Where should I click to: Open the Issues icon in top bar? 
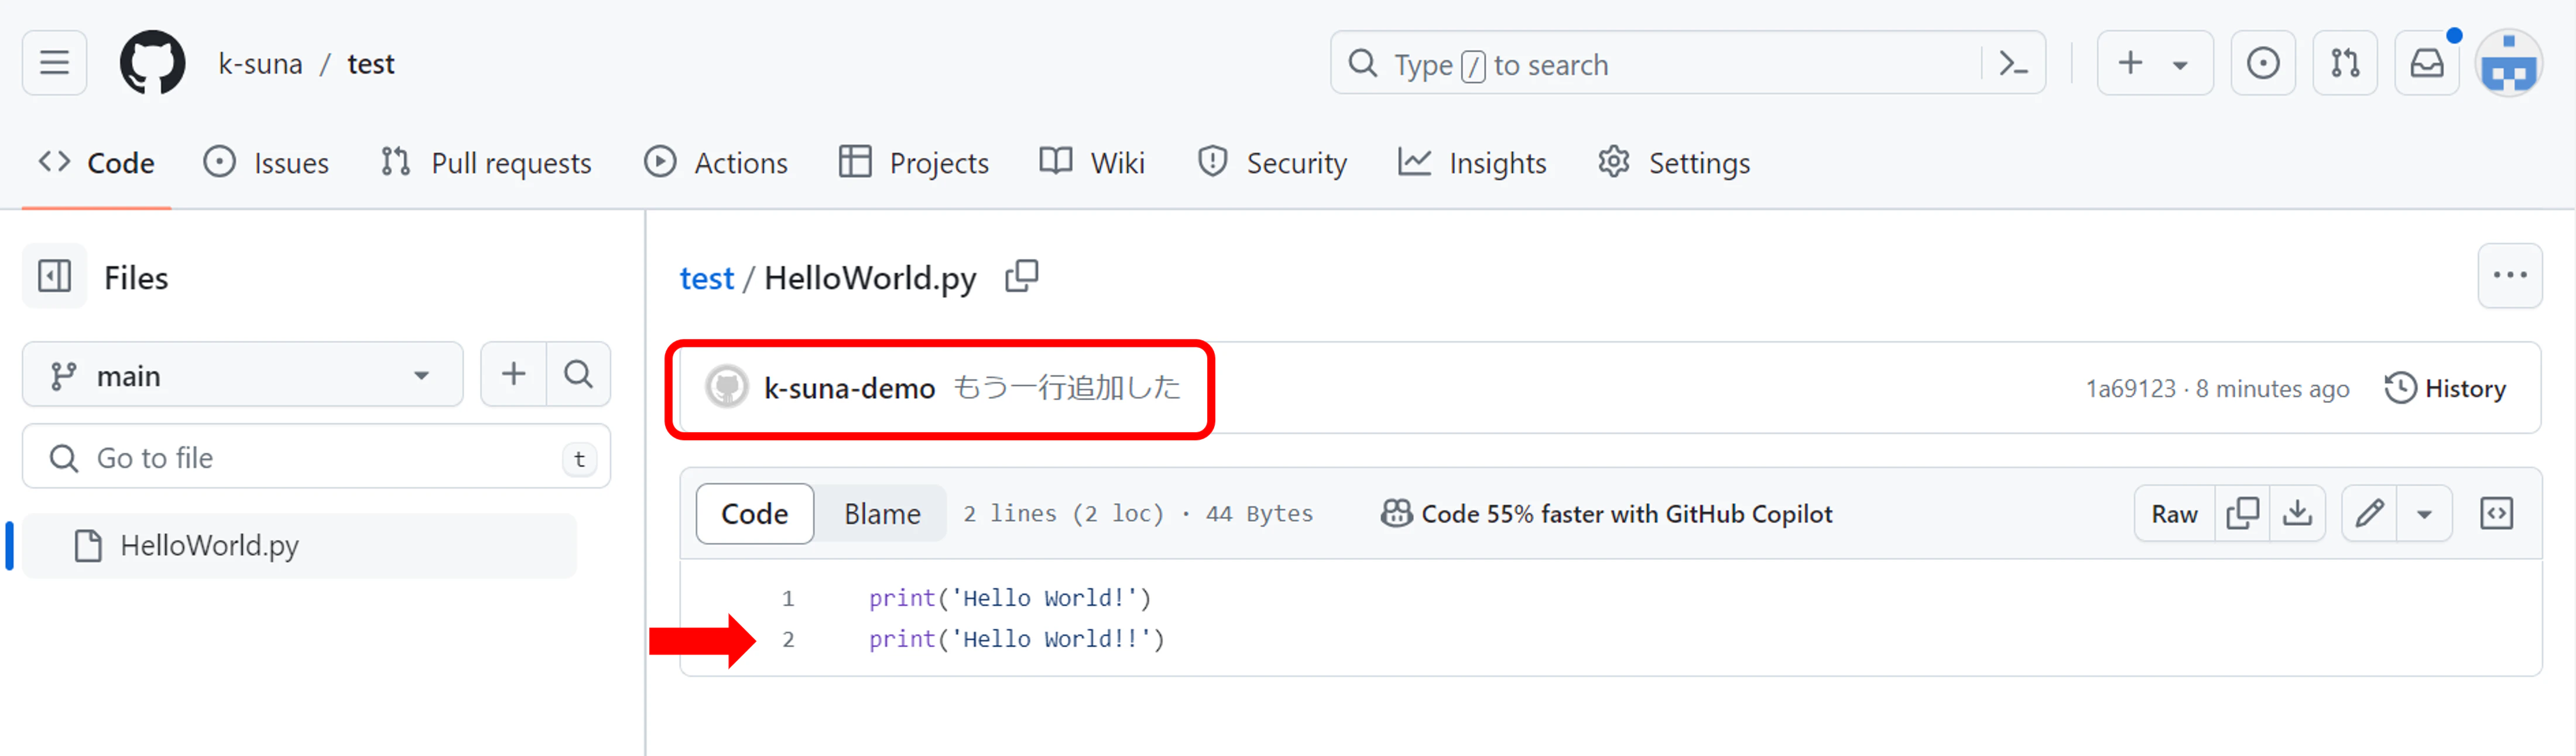[x=2263, y=63]
